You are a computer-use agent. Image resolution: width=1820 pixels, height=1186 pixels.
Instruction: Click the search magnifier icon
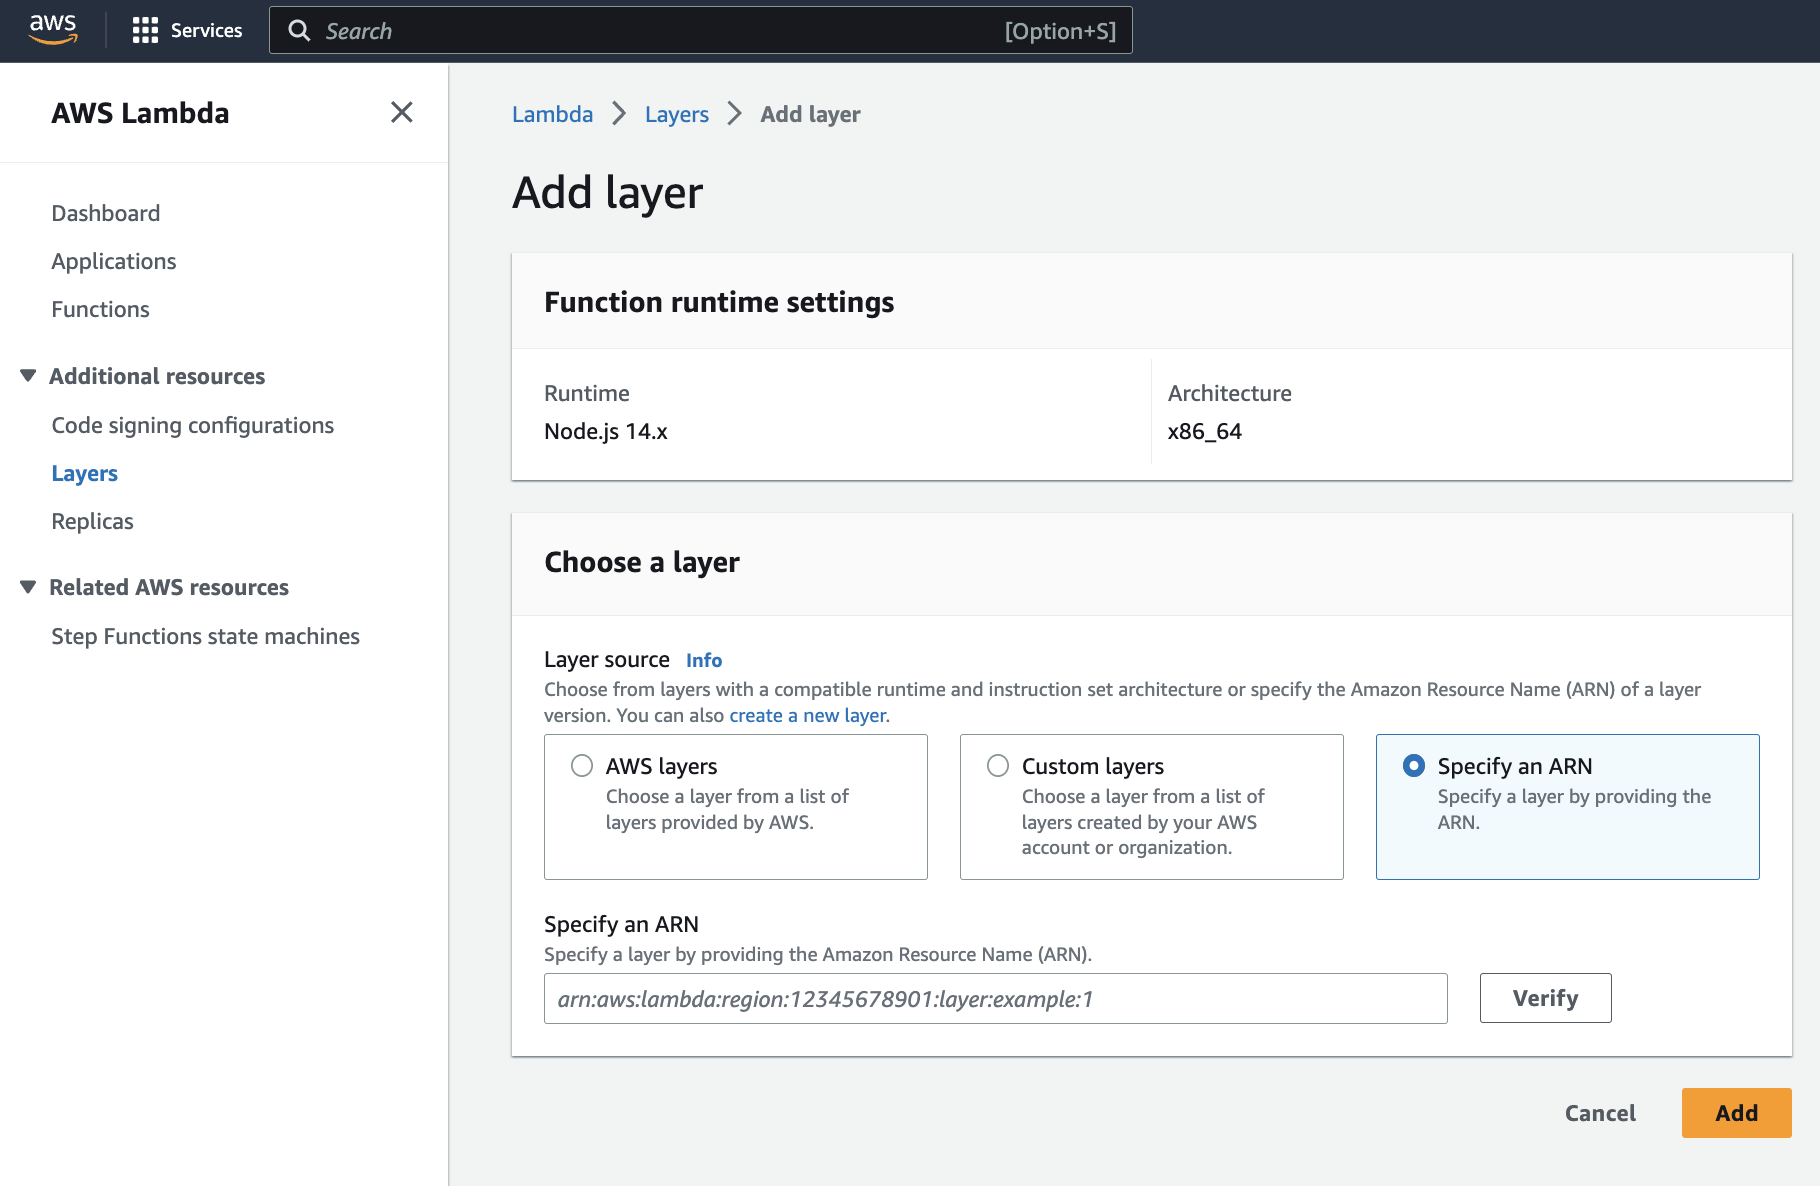299,31
